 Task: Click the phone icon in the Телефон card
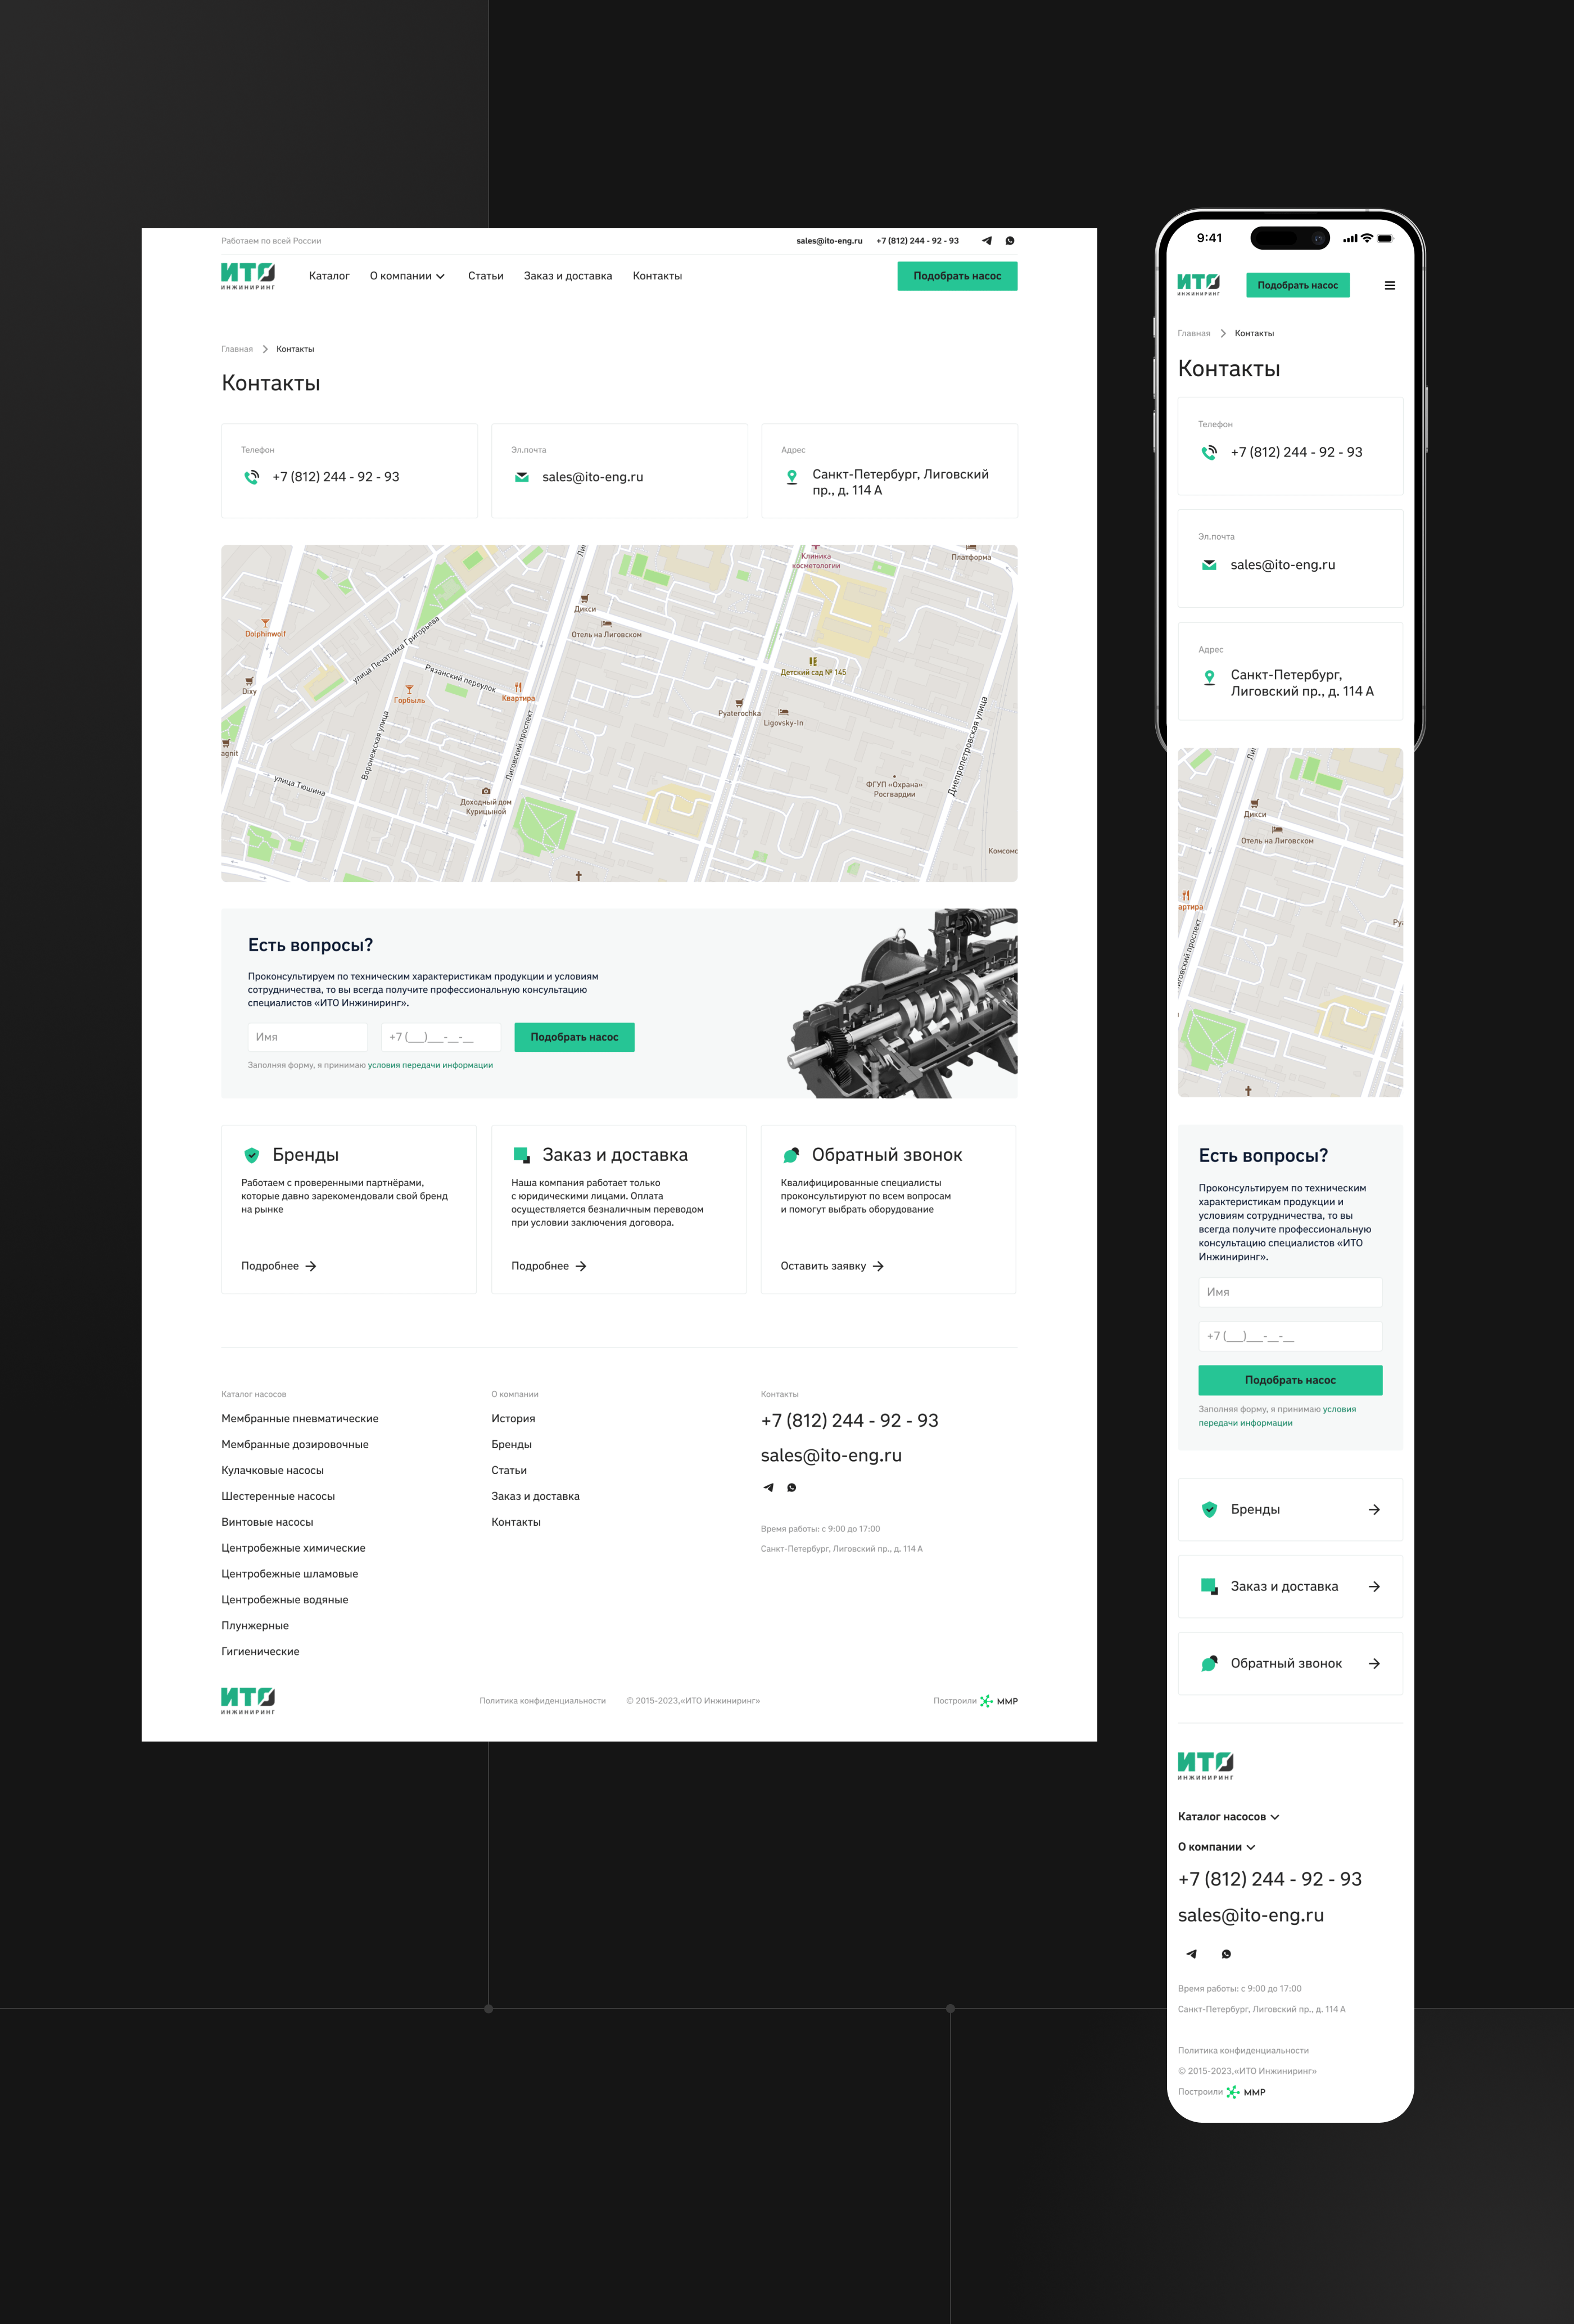[x=252, y=477]
